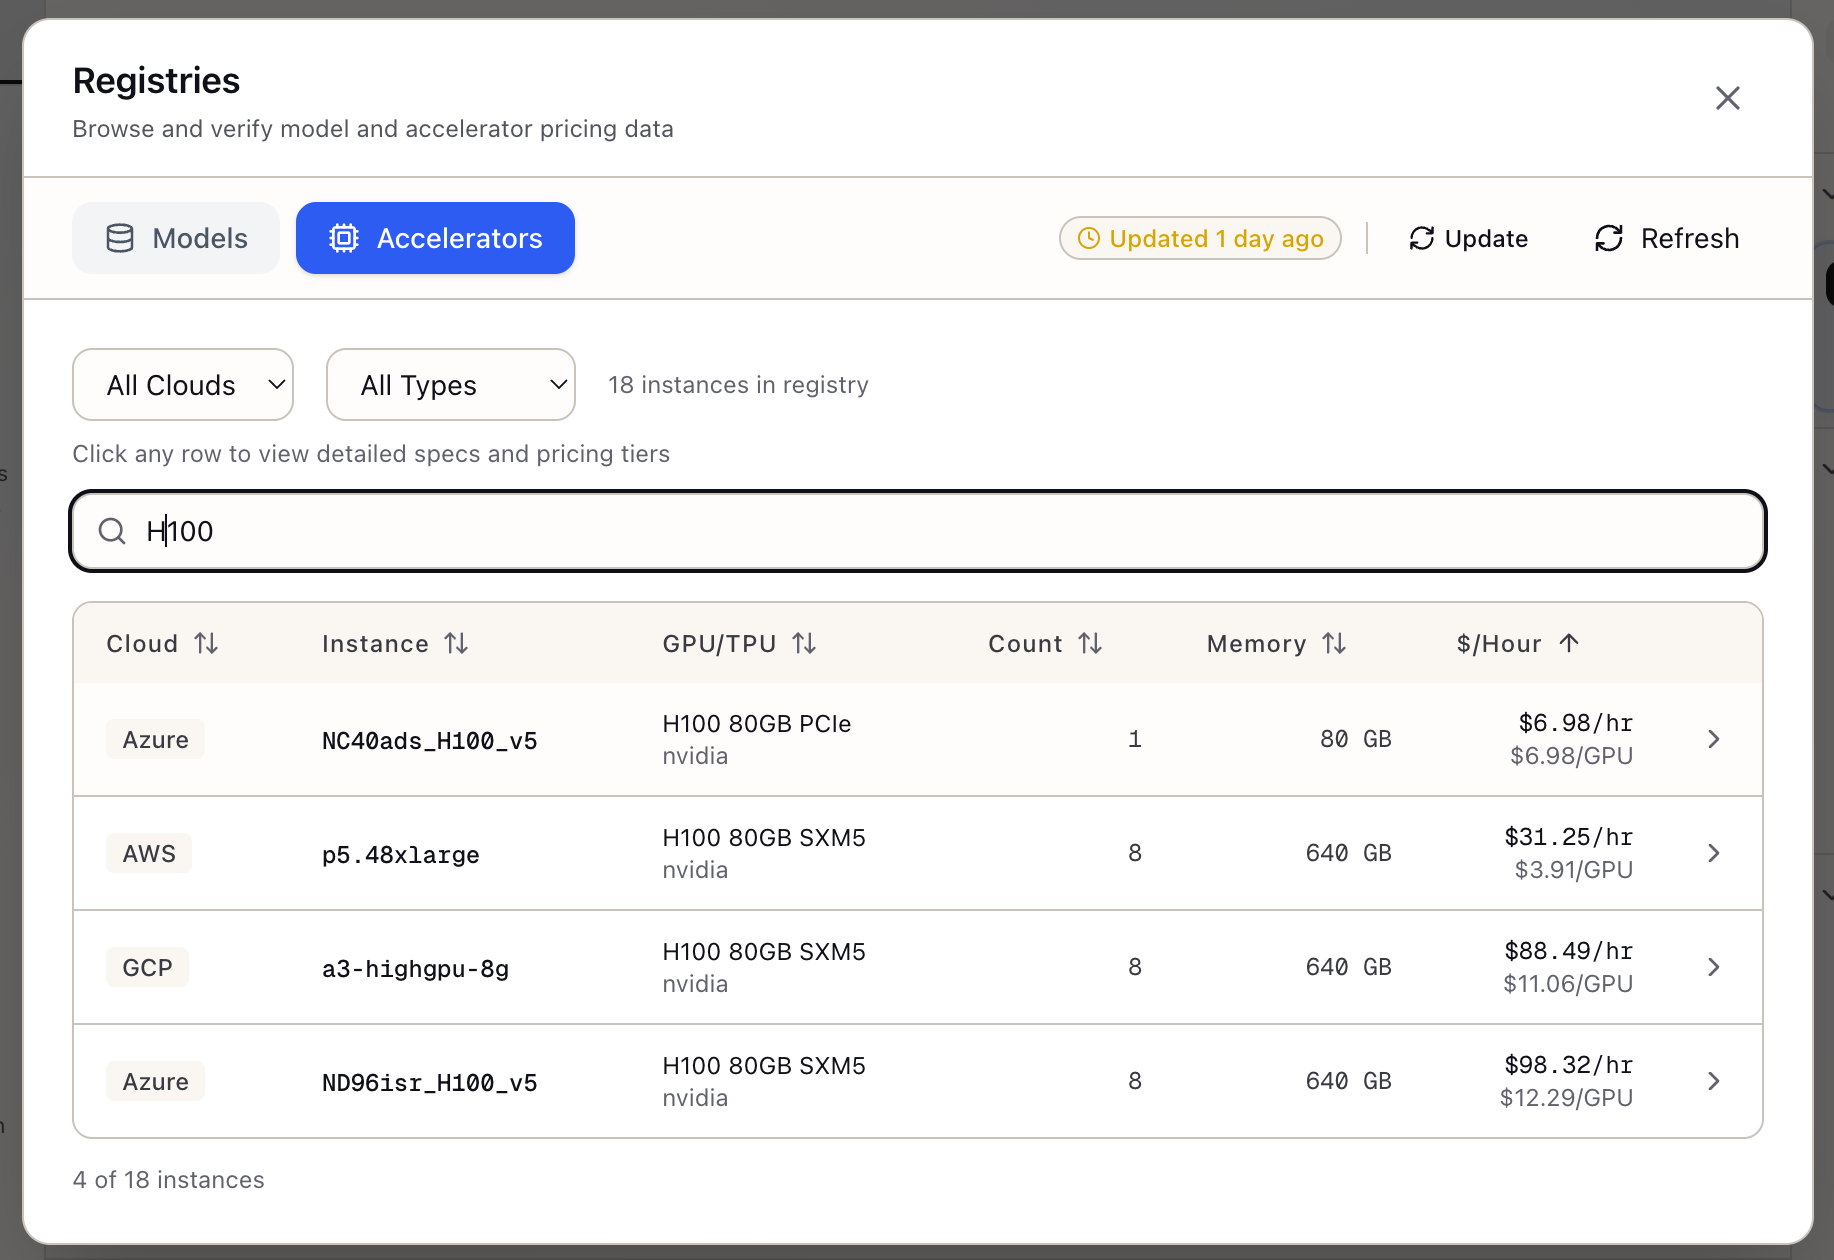The height and width of the screenshot is (1260, 1834).
Task: Expand the NC40ads_H100_v5 row chevron
Action: (x=1713, y=739)
